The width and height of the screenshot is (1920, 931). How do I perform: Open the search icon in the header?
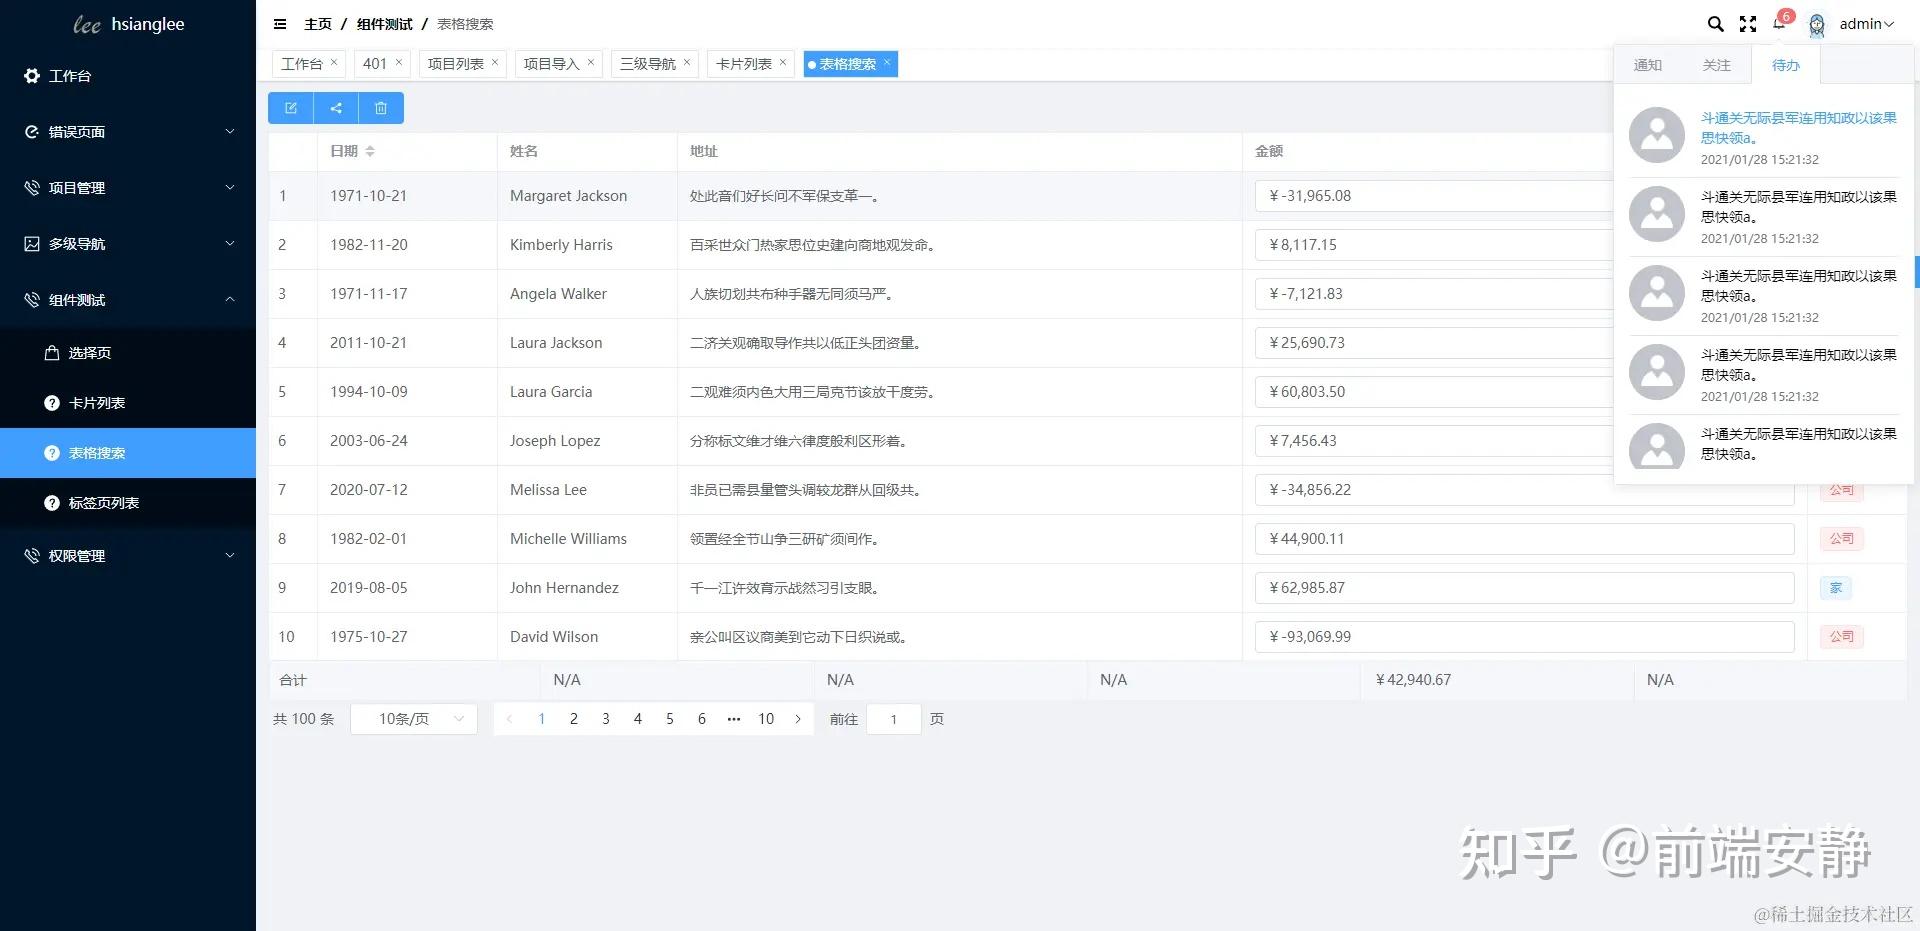pos(1715,23)
